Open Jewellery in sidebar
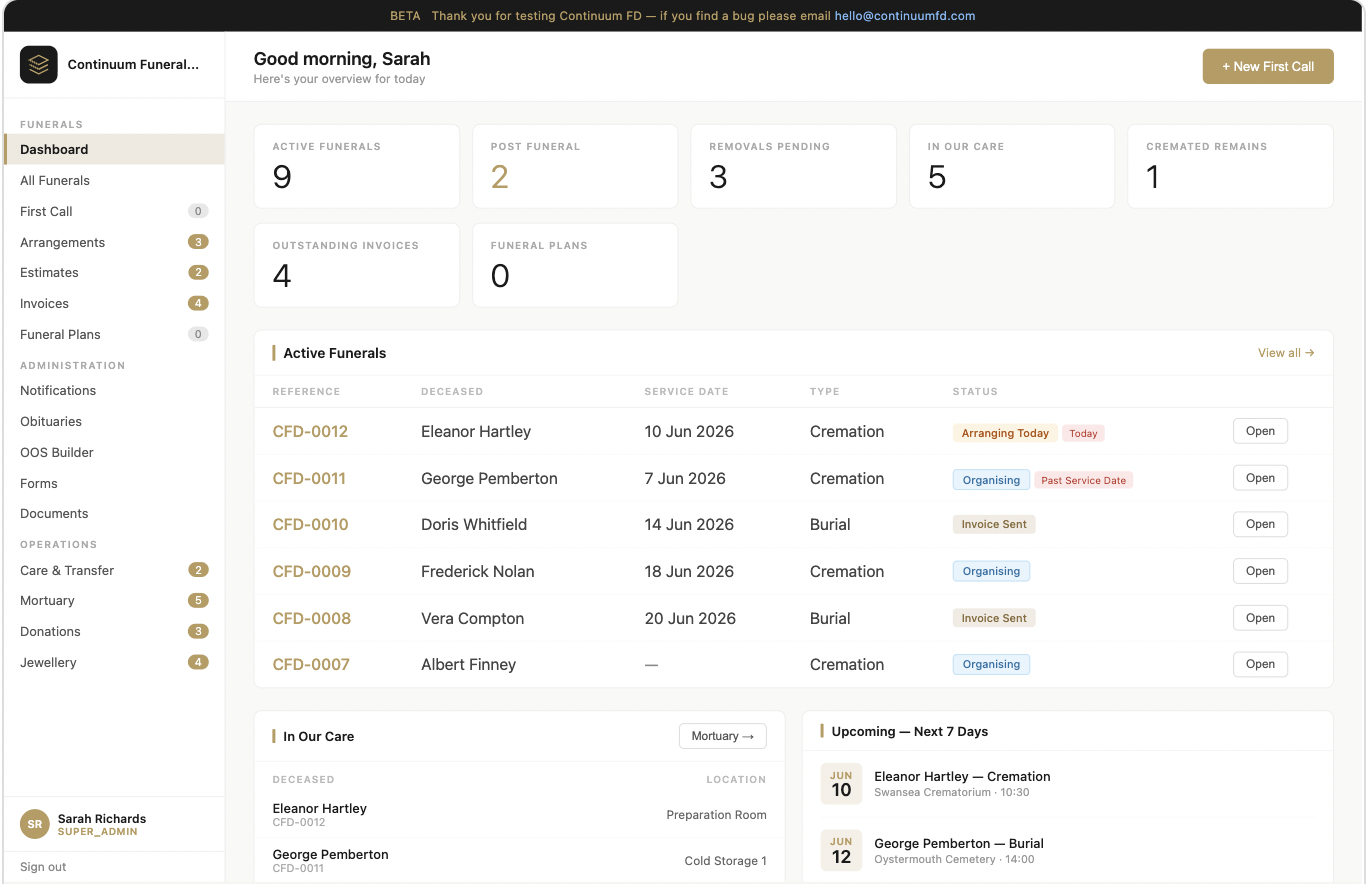This screenshot has height=884, width=1368. click(x=114, y=662)
